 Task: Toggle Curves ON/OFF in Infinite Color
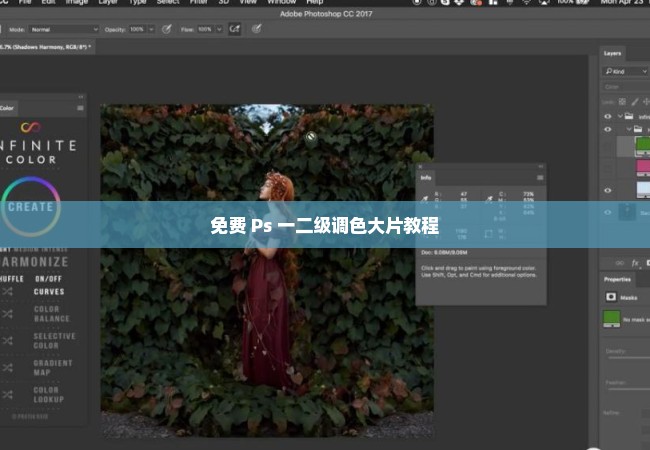[49, 292]
